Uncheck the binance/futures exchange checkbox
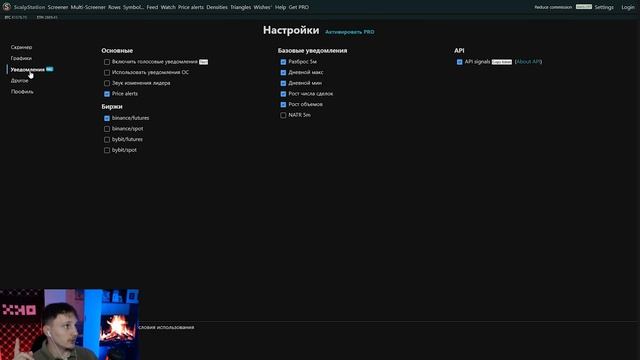This screenshot has width=640, height=360. point(107,118)
